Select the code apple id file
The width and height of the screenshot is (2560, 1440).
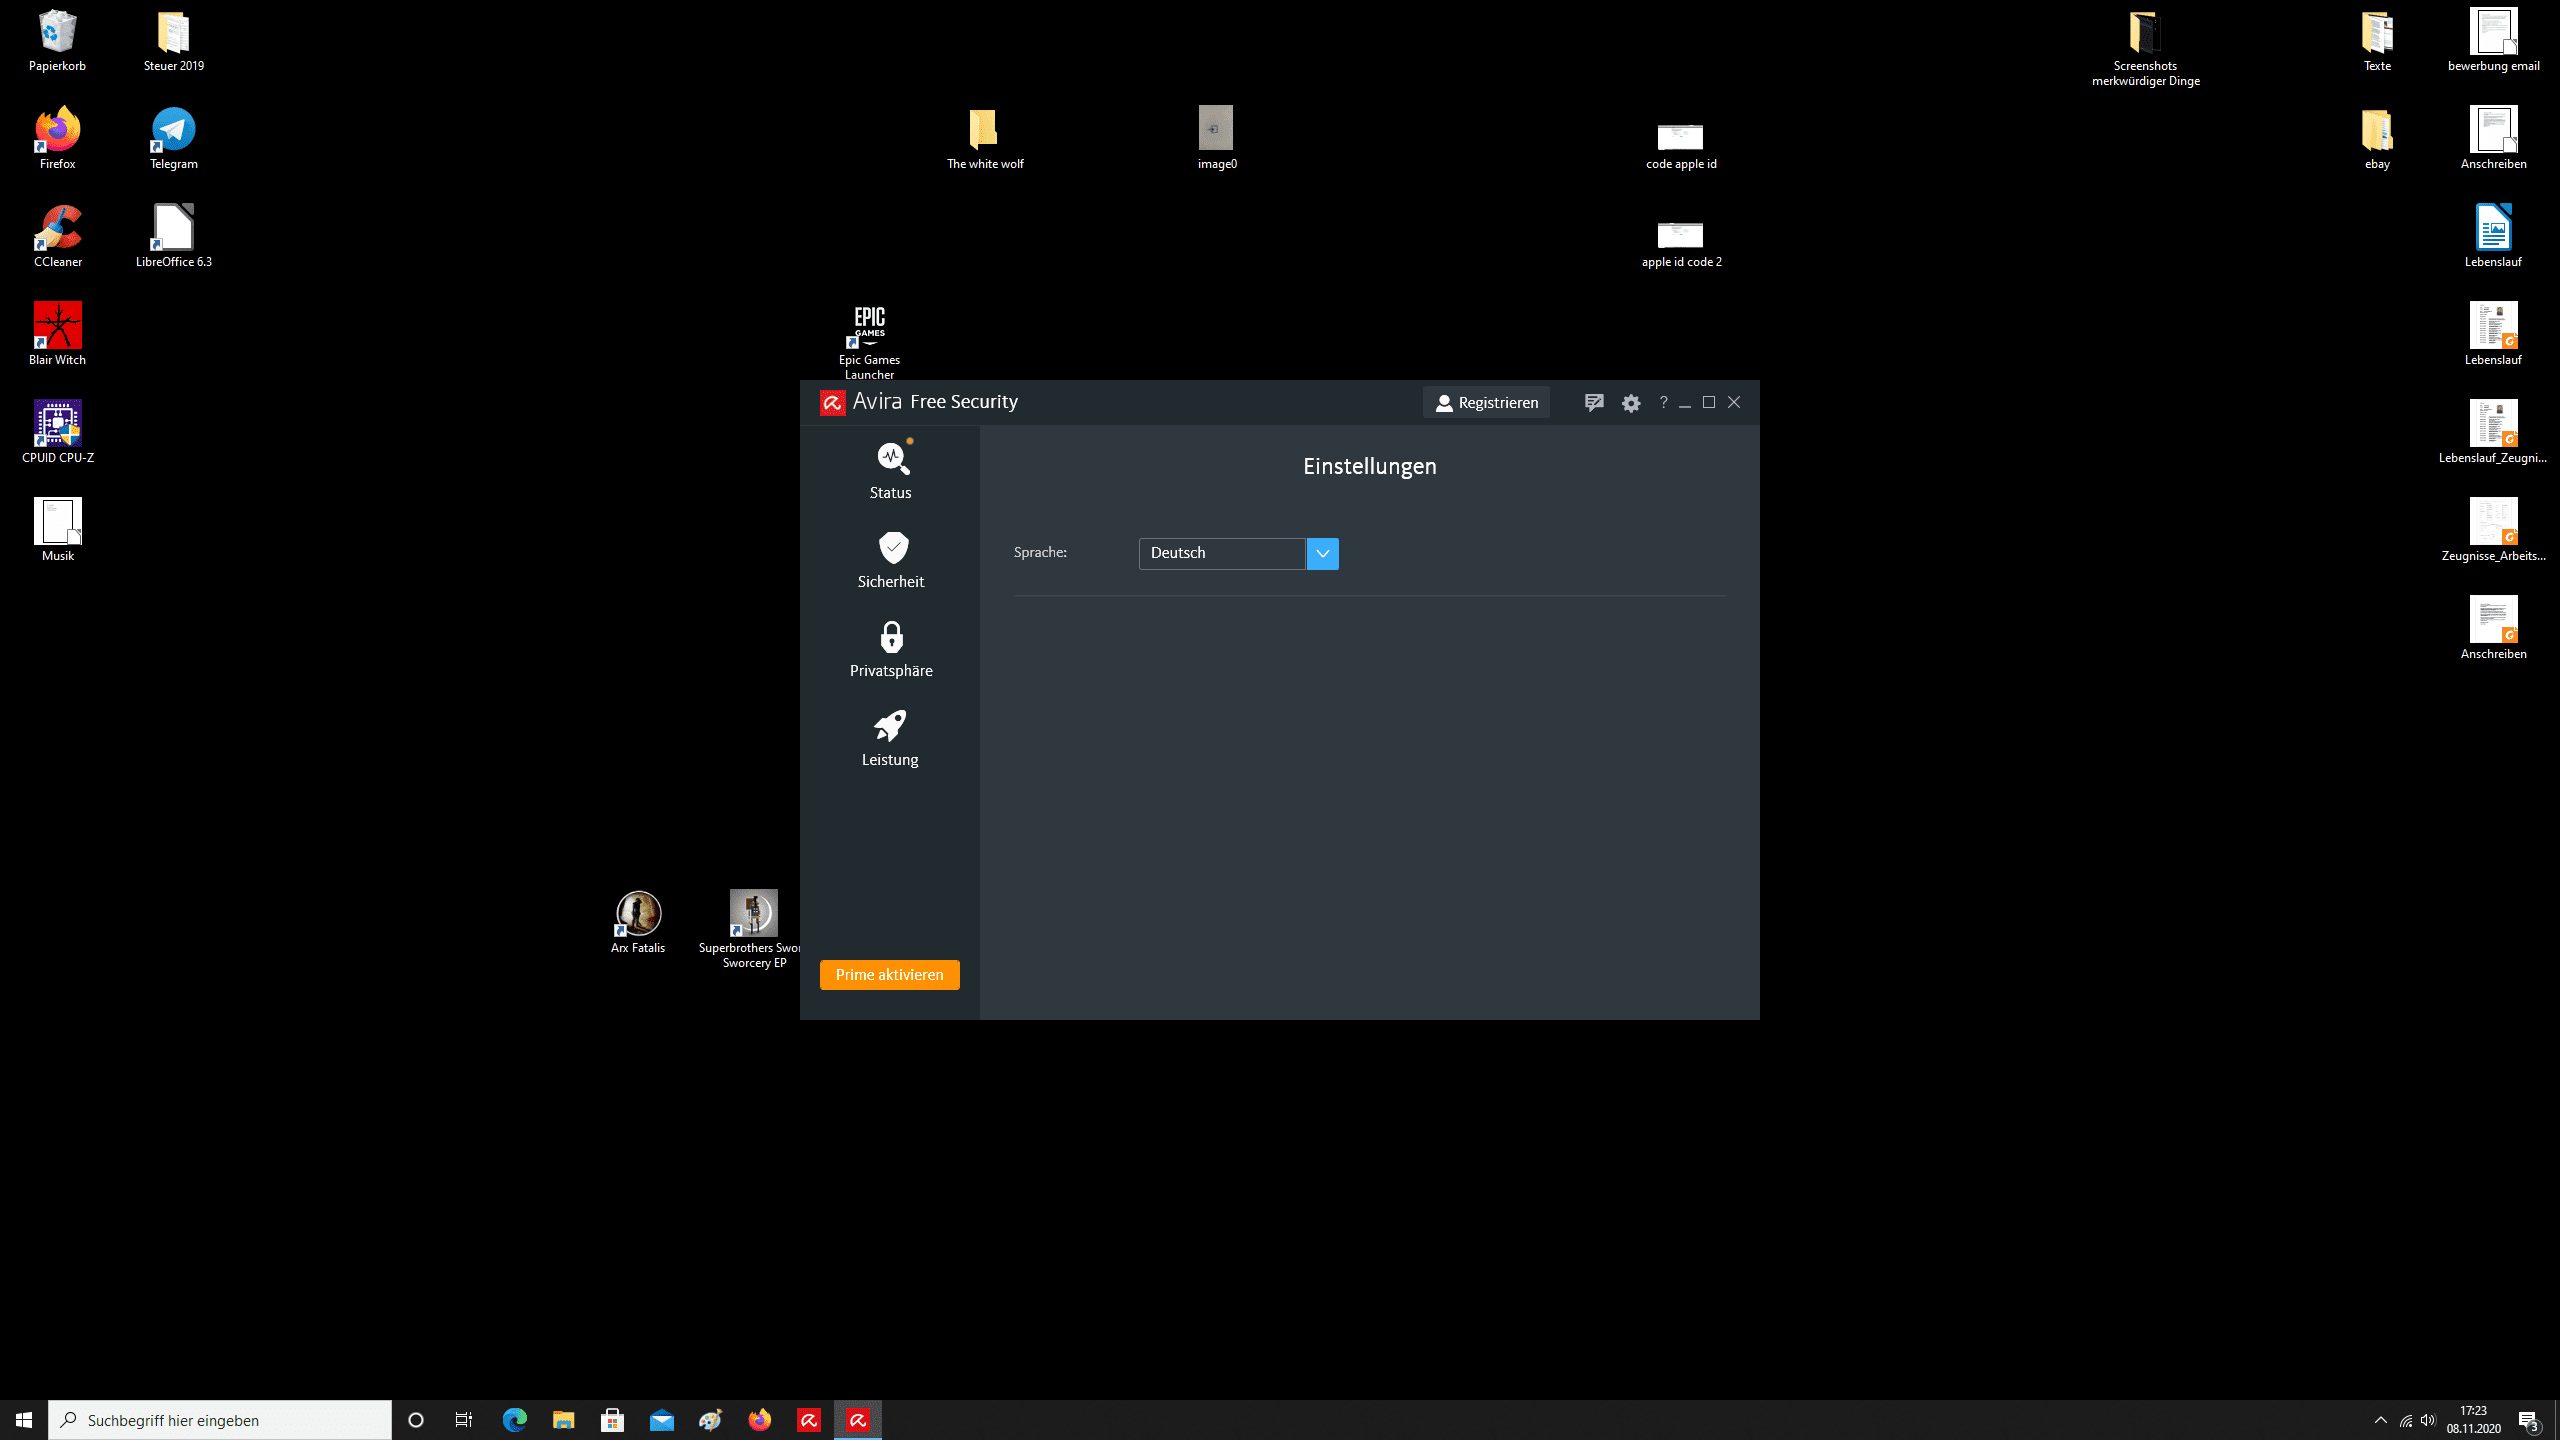(x=1681, y=145)
